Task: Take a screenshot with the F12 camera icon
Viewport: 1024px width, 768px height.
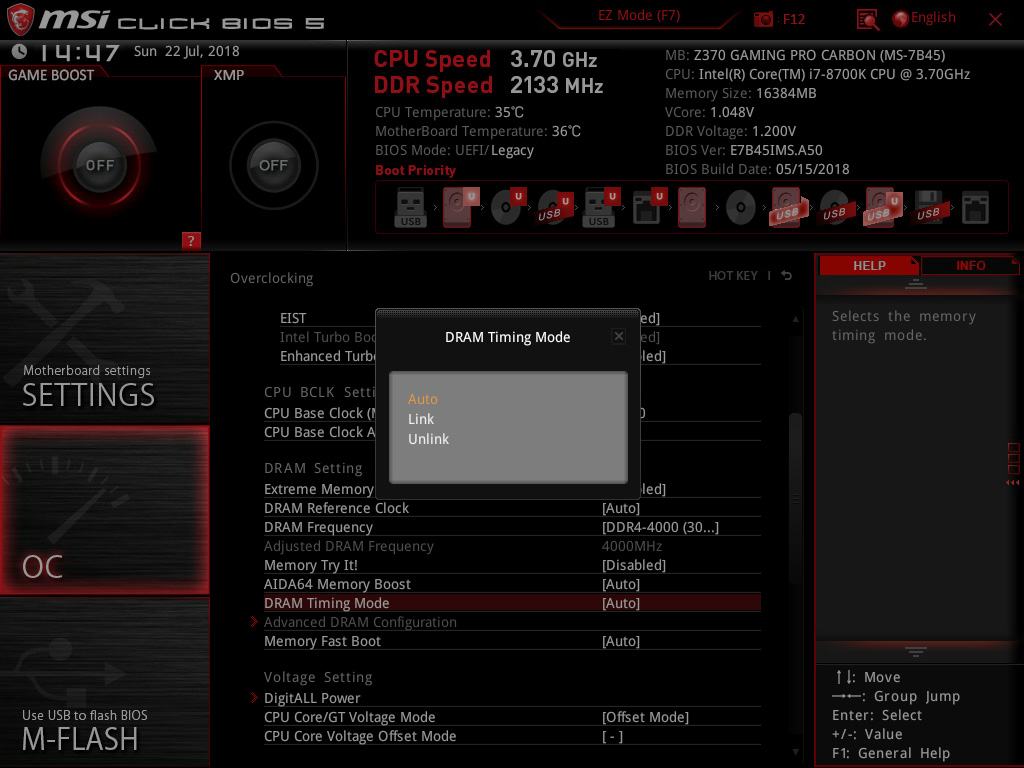Action: click(763, 19)
